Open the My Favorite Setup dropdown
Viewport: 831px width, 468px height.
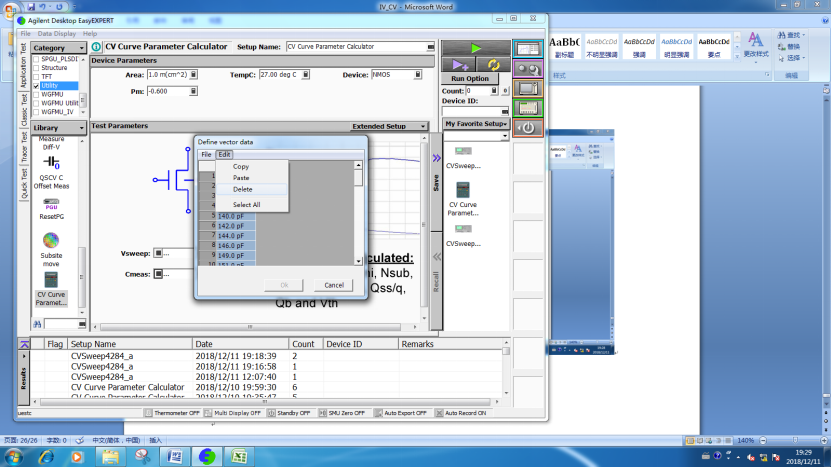pyautogui.click(x=476, y=123)
